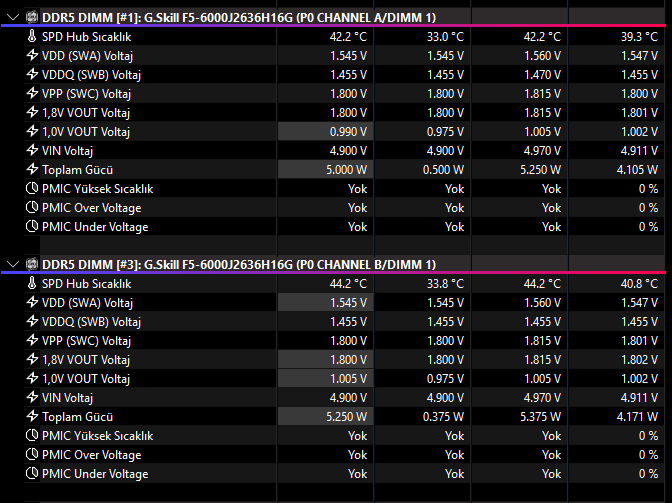This screenshot has width=672, height=503.
Task: Click bolt icon of DIMM #1 Toplam Gücü
Action: (x=32, y=169)
